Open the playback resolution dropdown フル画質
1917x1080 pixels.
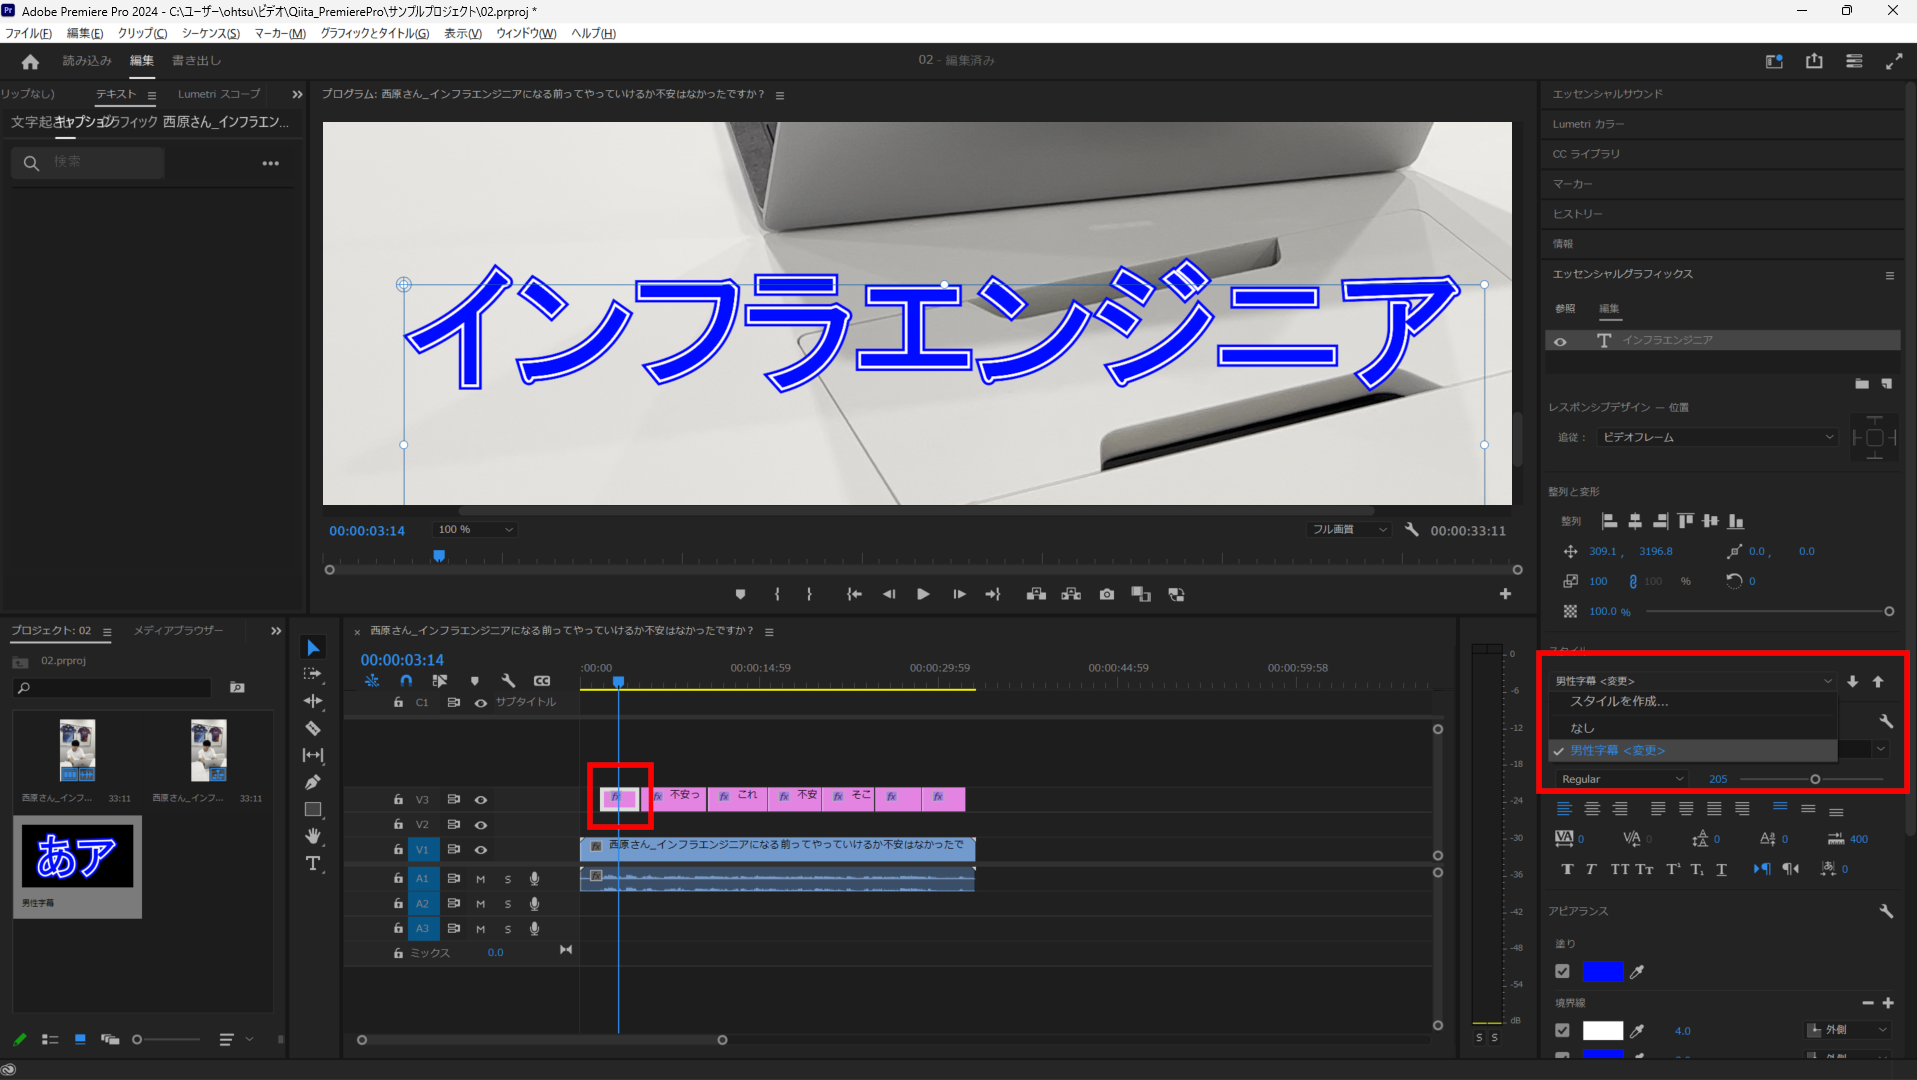coord(1349,530)
